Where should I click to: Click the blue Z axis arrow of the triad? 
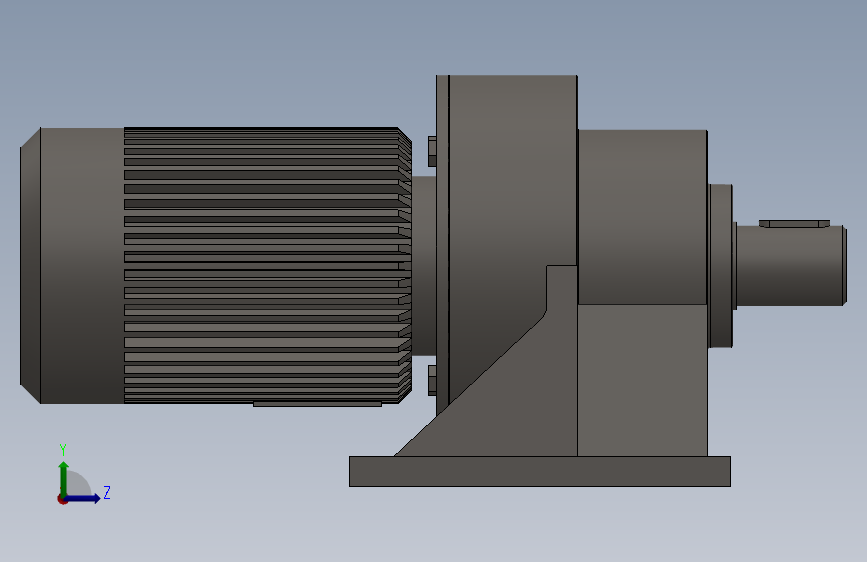pyautogui.click(x=83, y=498)
